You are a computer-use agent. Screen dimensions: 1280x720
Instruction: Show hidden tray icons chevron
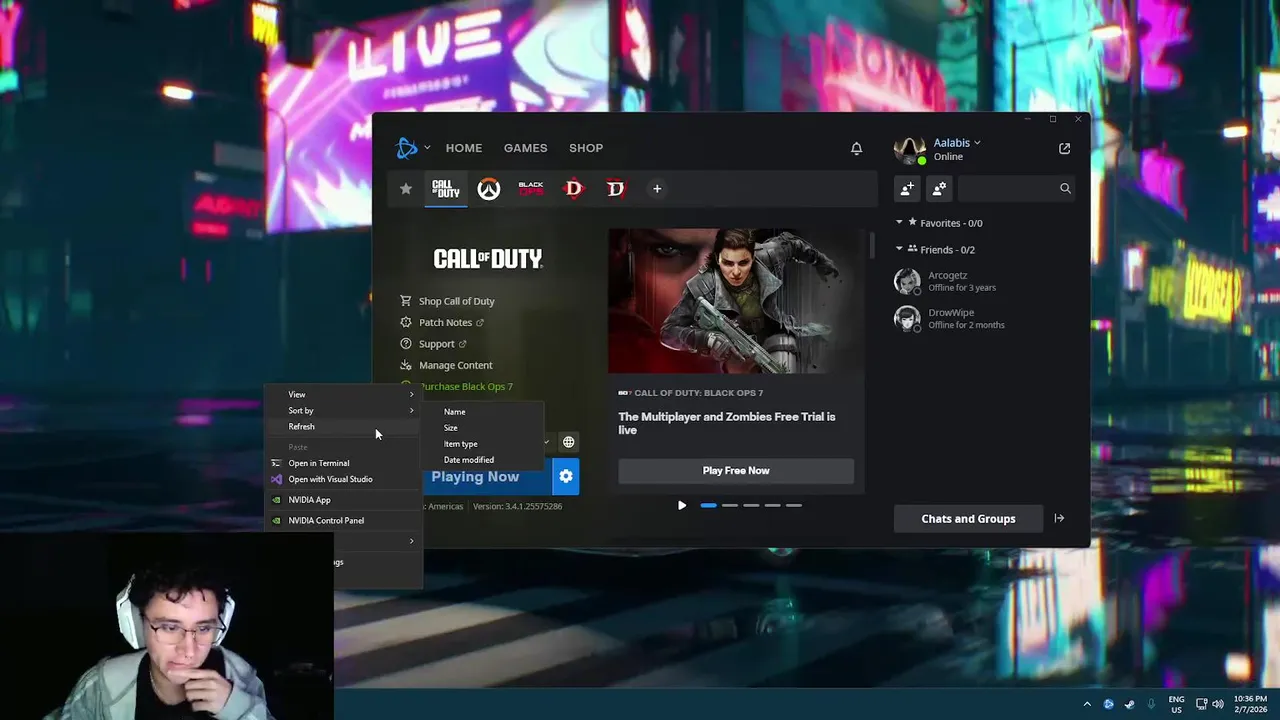coord(1087,704)
